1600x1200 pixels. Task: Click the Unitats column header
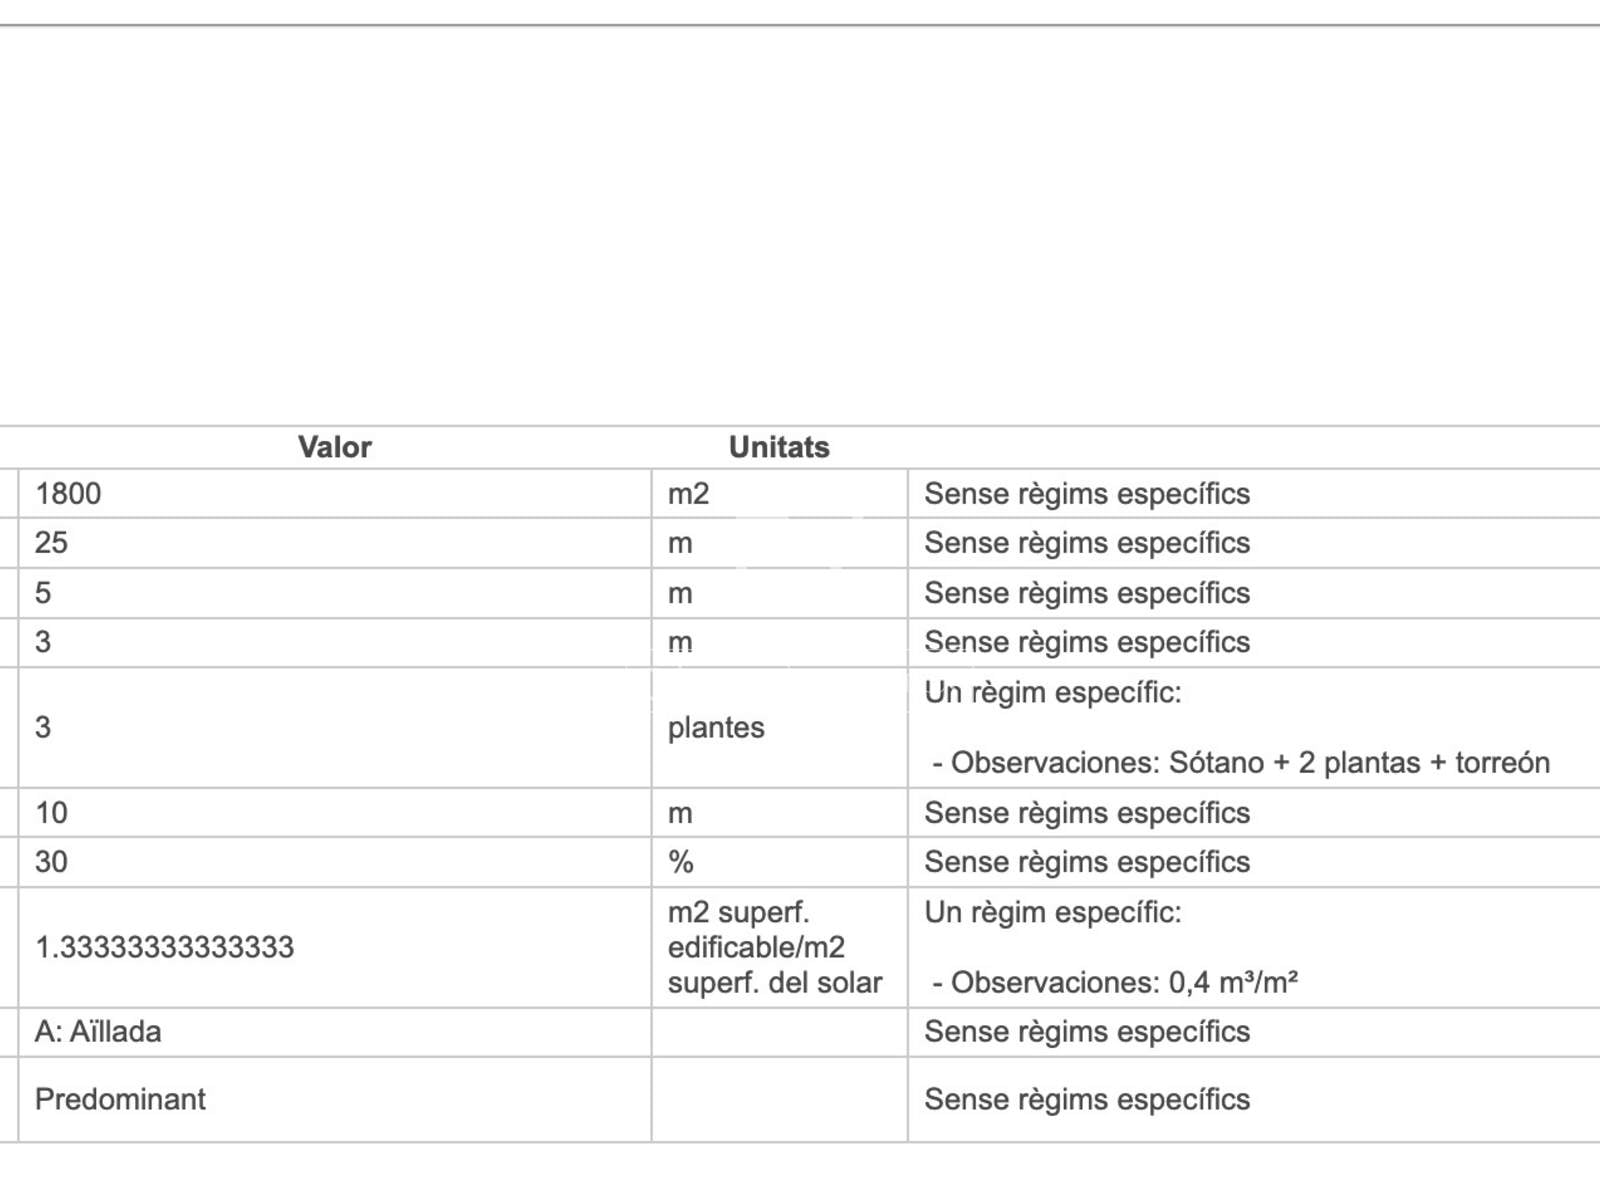(x=779, y=447)
